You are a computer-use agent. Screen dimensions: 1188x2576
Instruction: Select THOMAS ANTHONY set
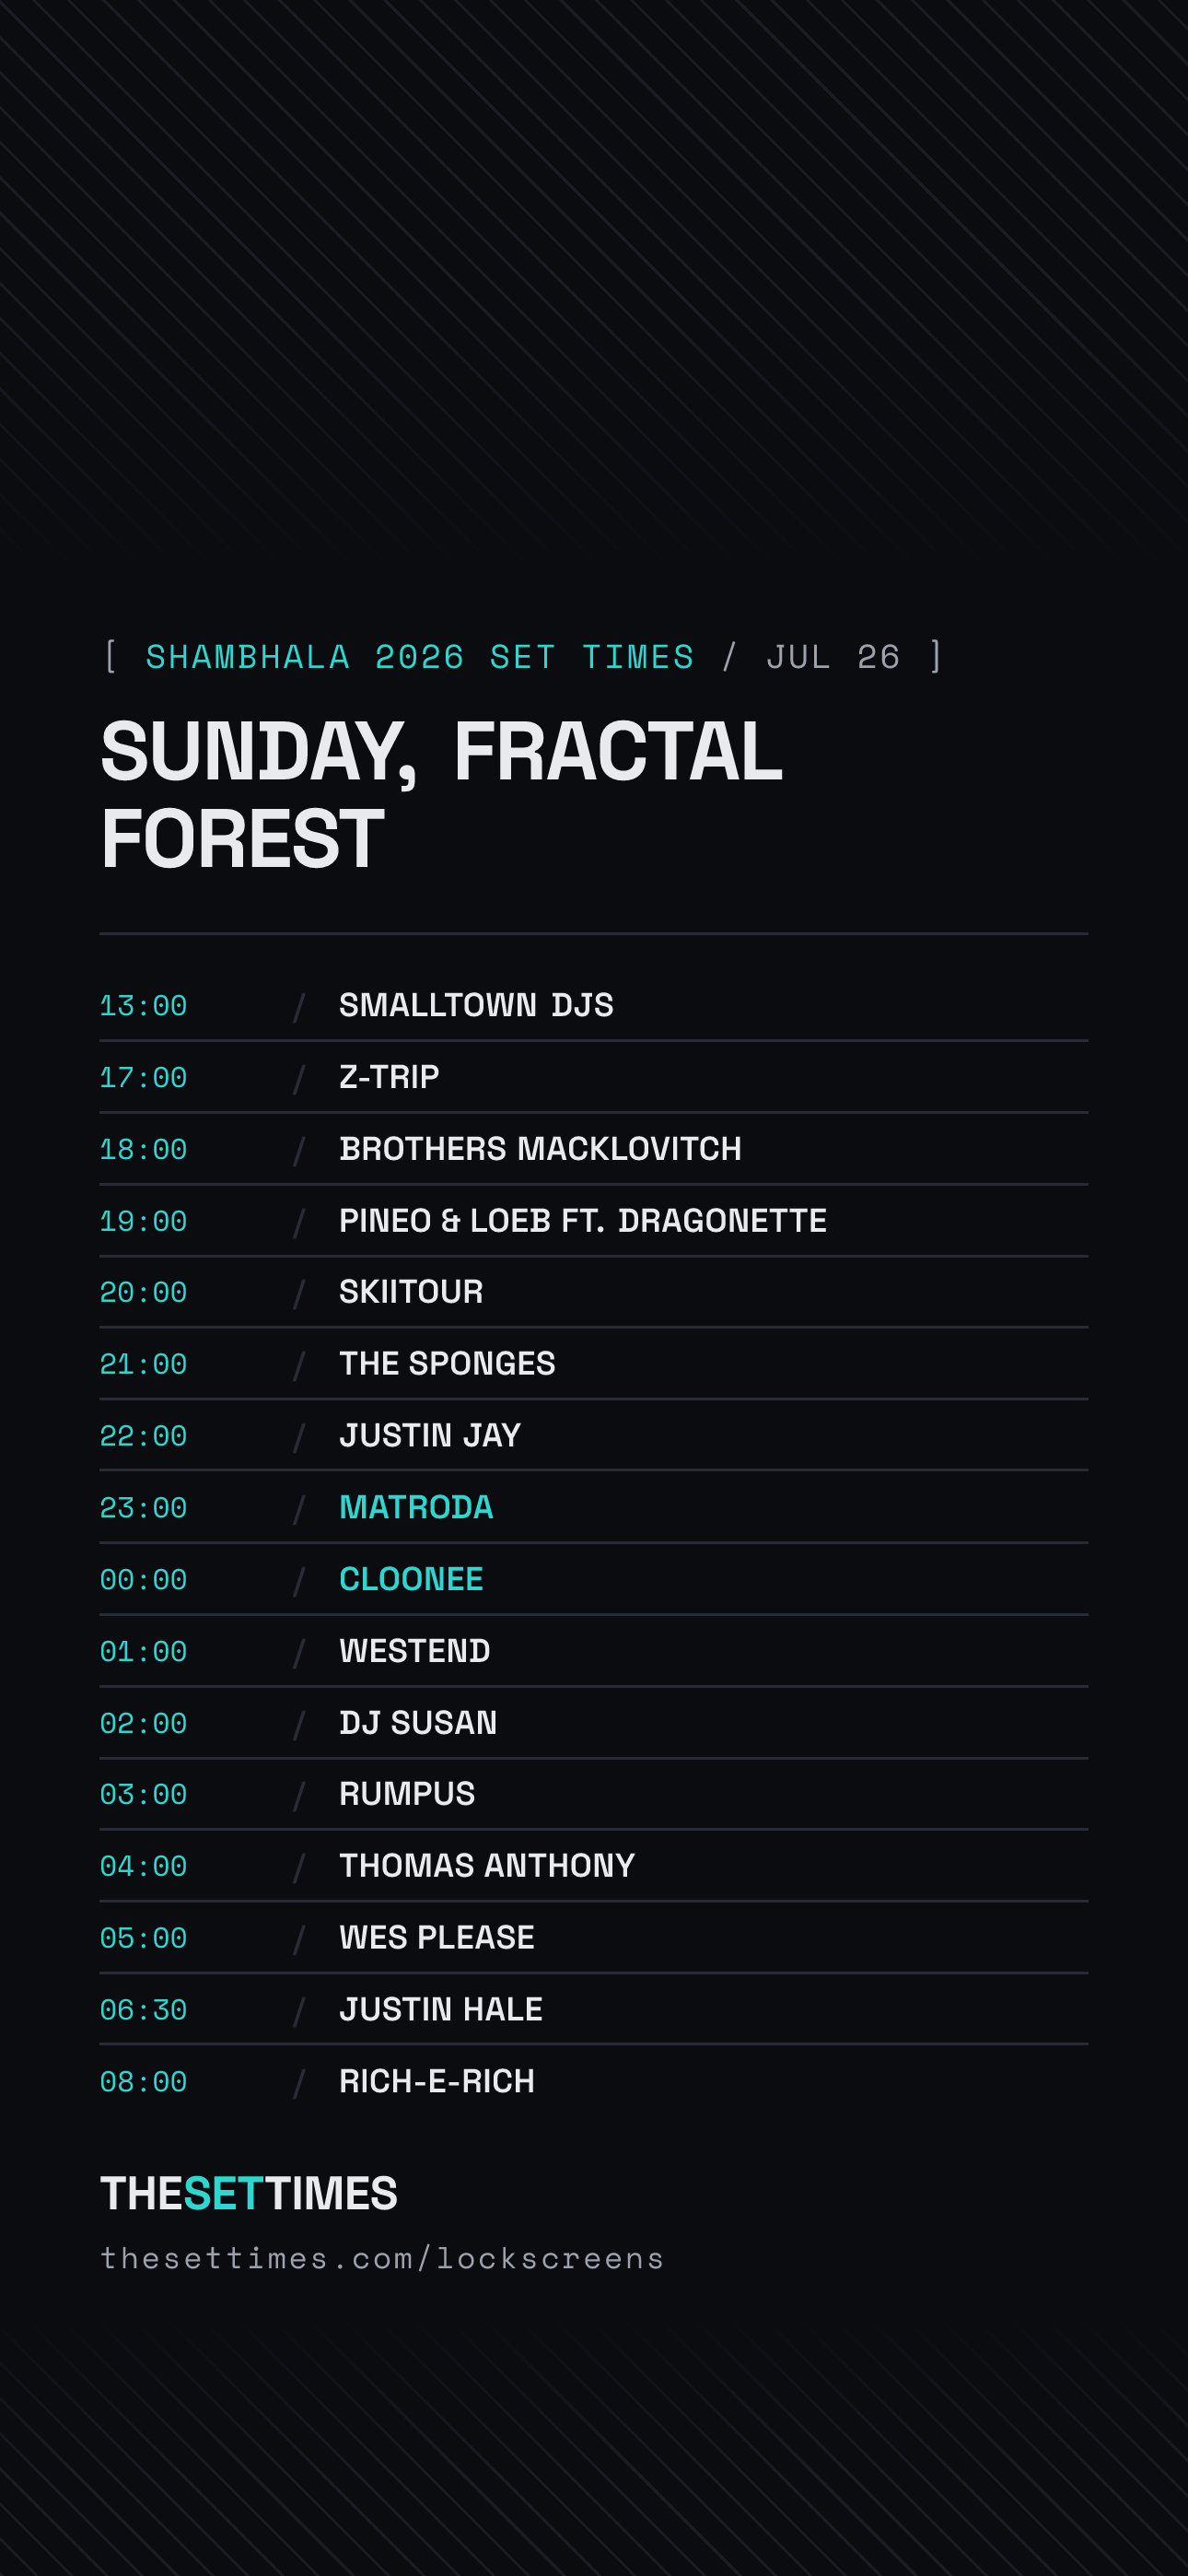pos(594,1866)
